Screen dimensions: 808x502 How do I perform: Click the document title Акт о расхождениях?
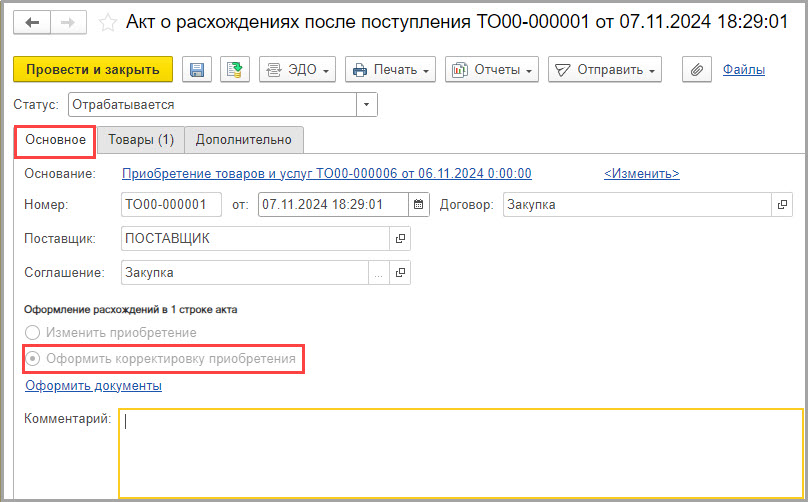tap(457, 22)
